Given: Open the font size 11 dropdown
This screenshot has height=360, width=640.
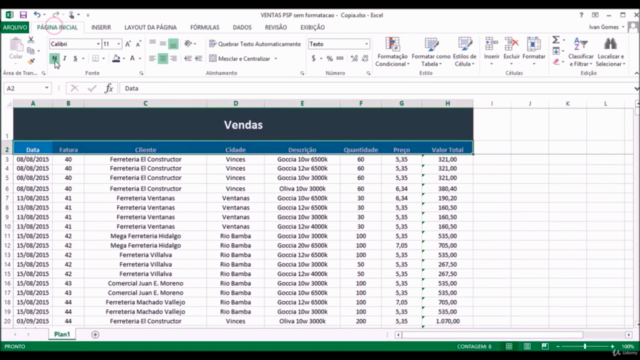Looking at the screenshot, I should [118, 44].
